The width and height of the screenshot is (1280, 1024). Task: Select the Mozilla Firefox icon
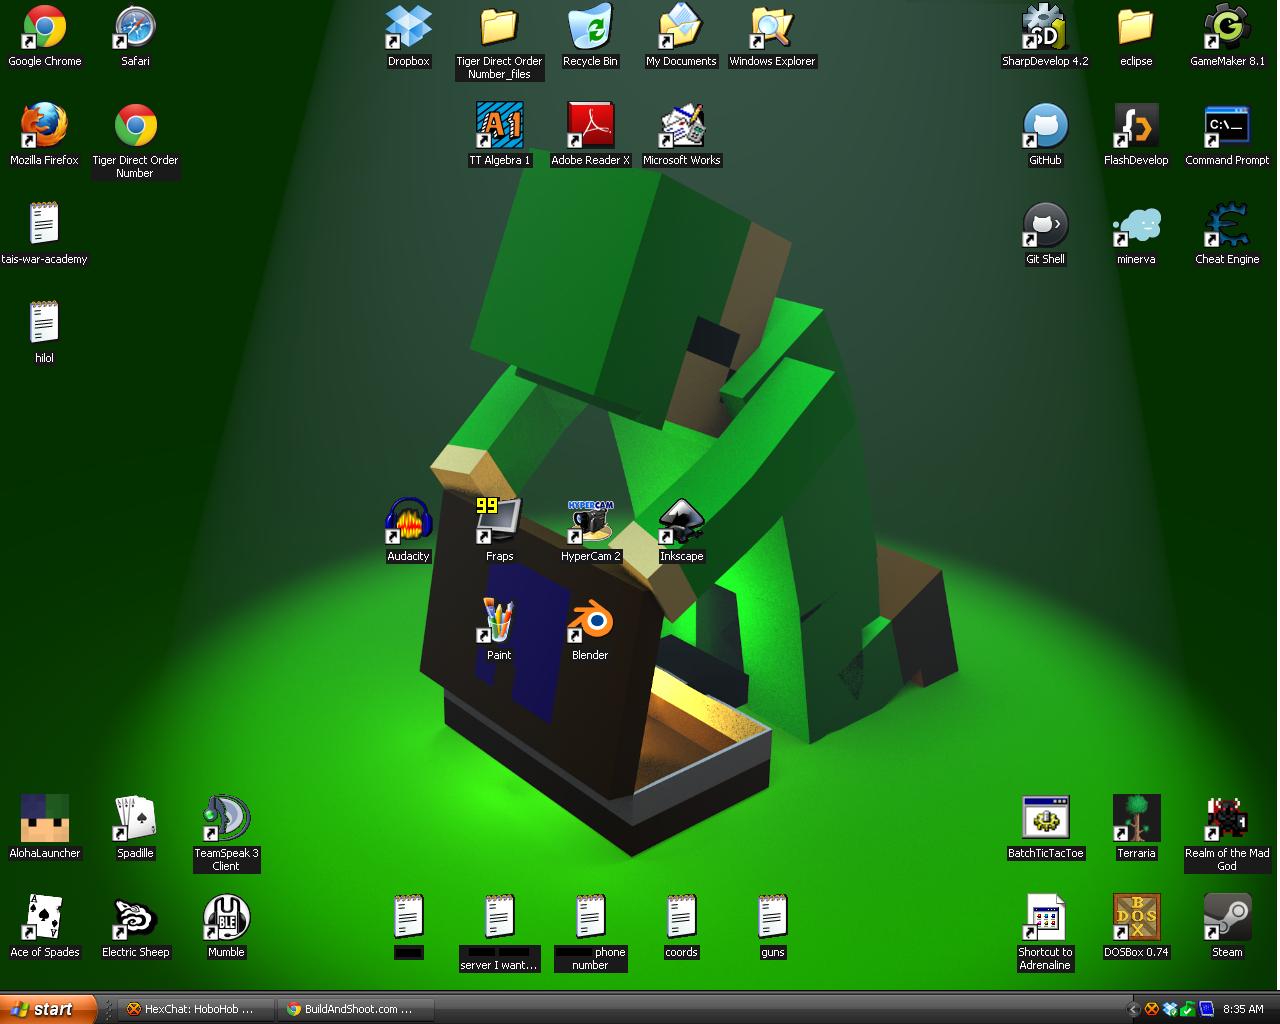coord(45,126)
